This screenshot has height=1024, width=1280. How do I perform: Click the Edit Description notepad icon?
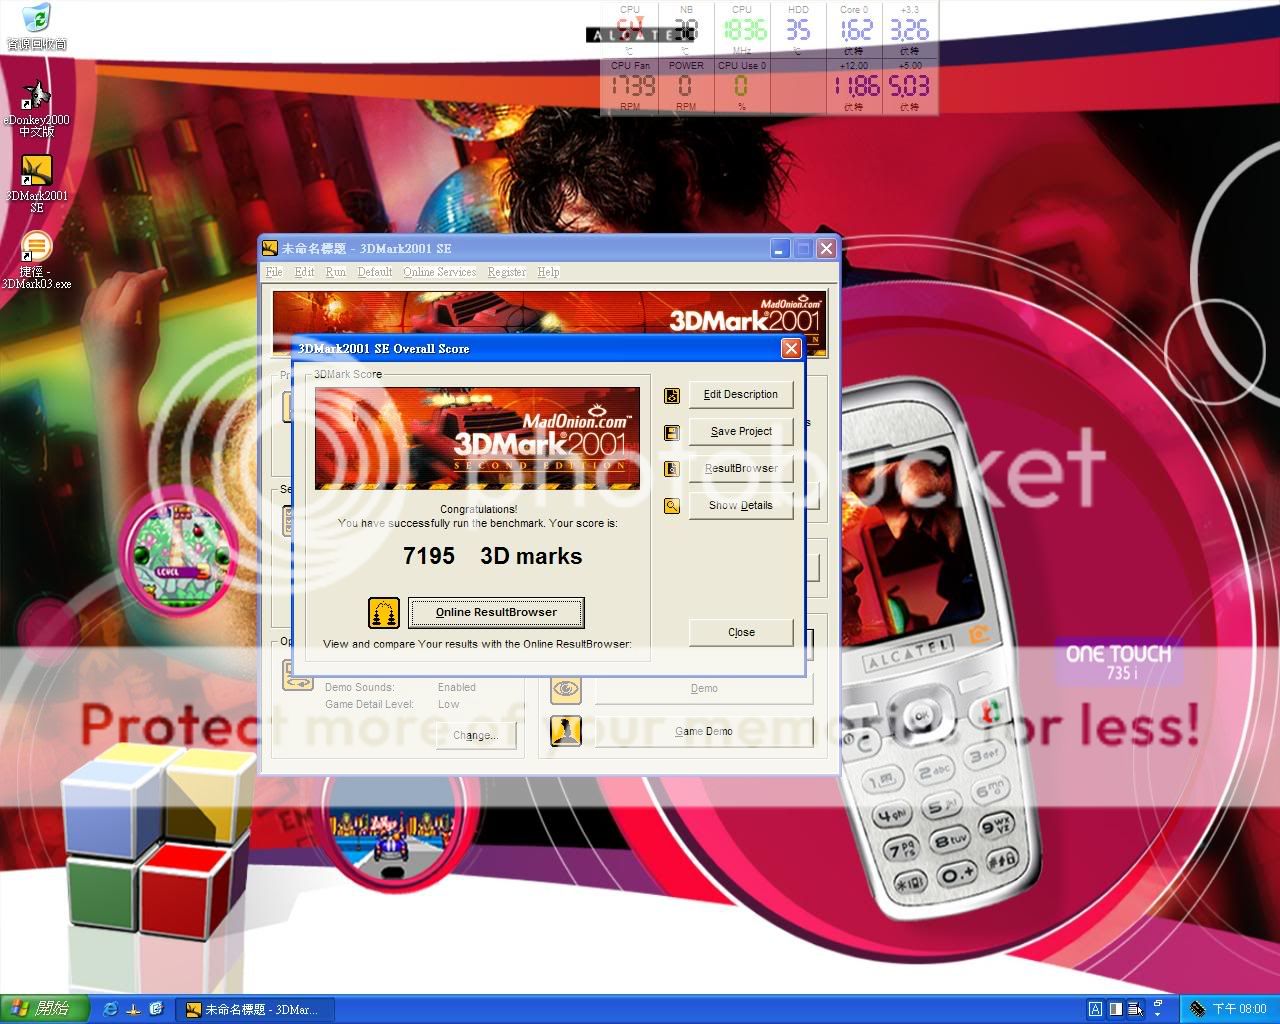coord(672,396)
